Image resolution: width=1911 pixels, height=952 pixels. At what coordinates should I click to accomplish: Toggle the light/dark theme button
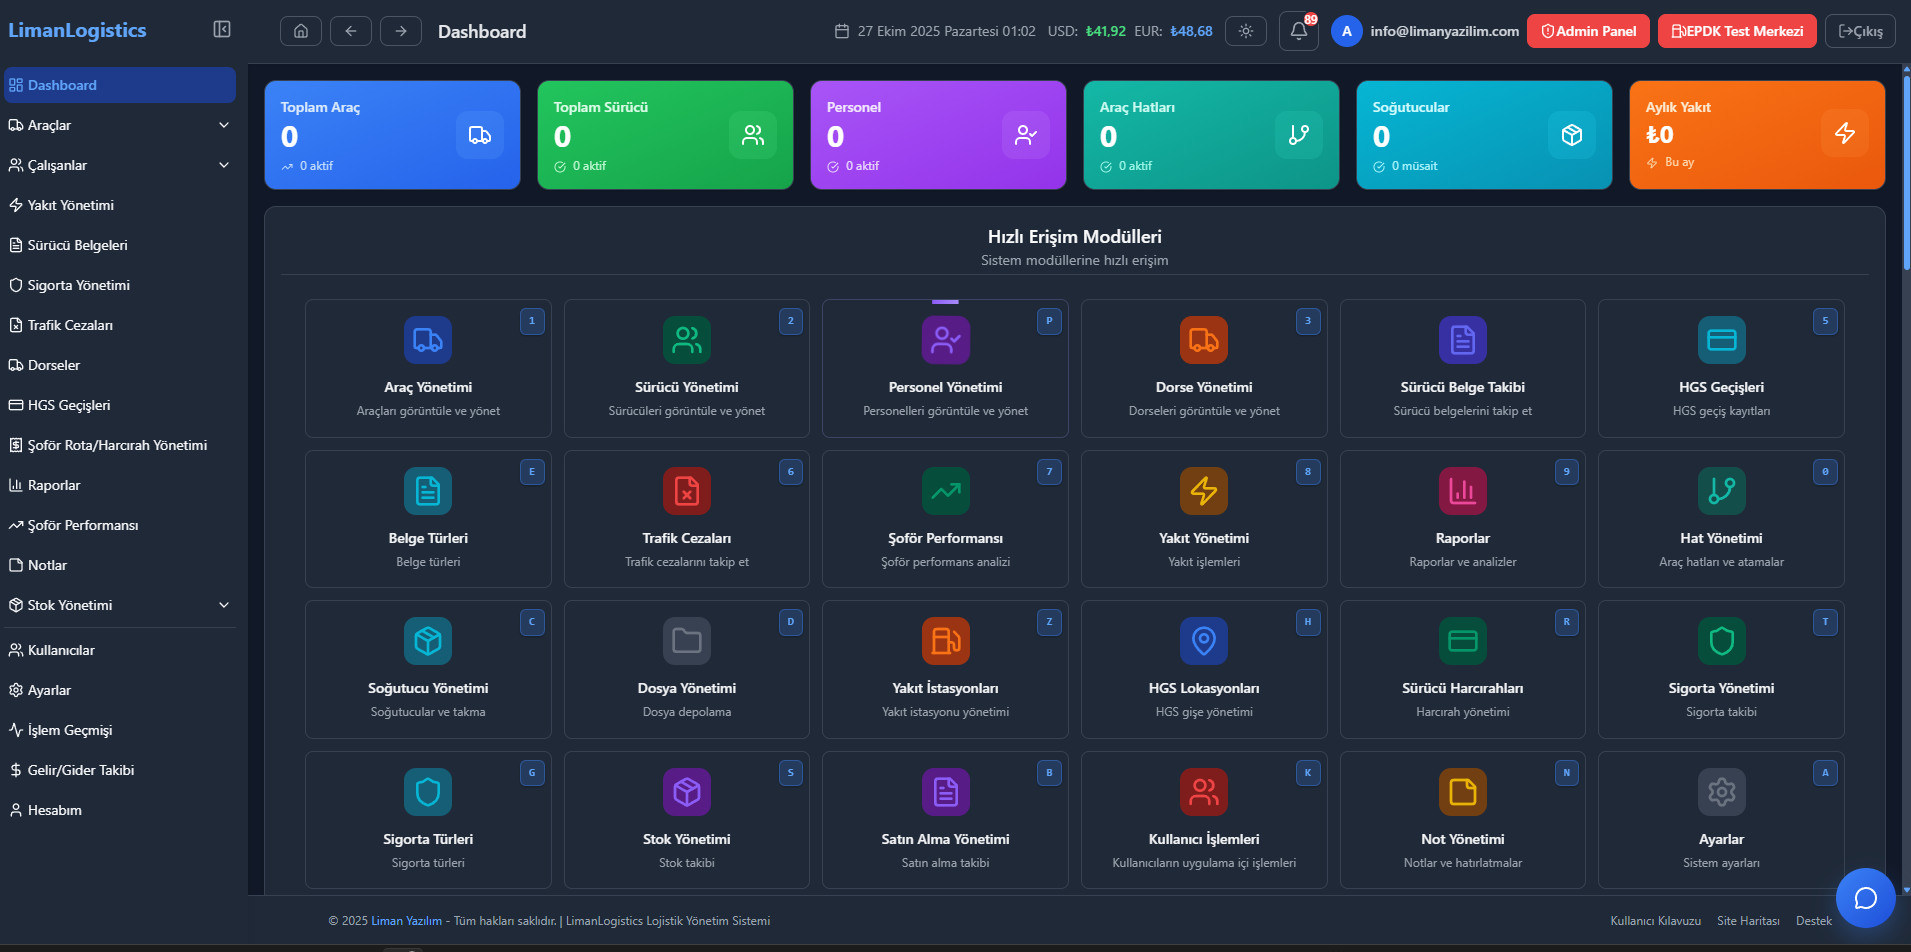[1245, 31]
